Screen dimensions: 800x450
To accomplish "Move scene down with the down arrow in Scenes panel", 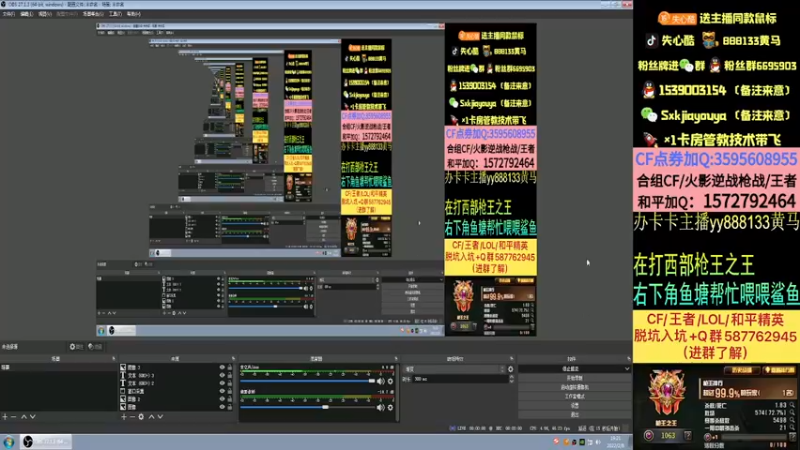I will pyautogui.click(x=33, y=417).
